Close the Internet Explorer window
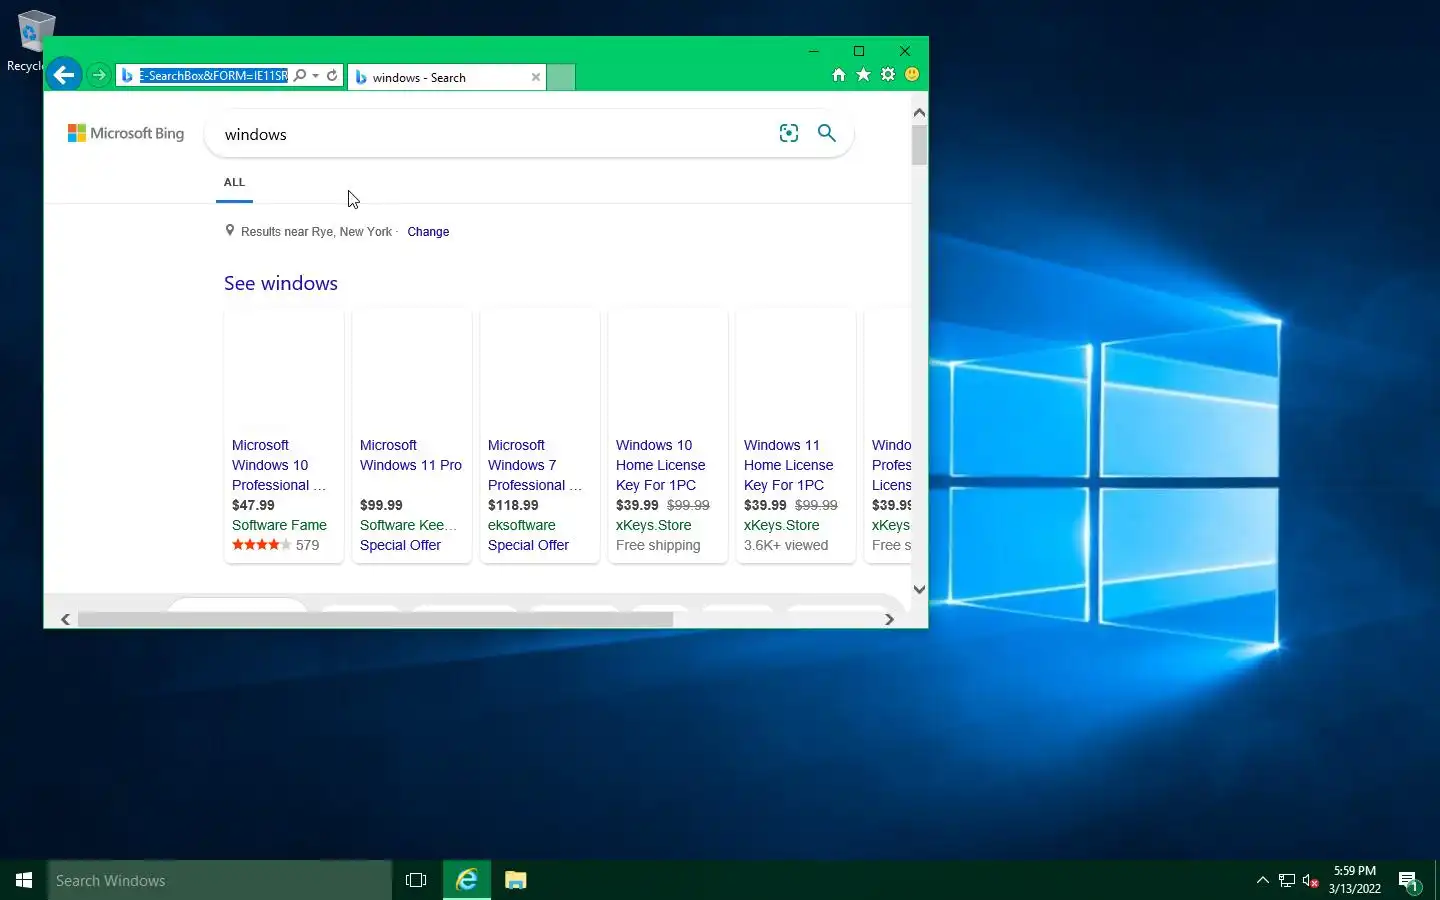Image resolution: width=1440 pixels, height=900 pixels. 905,51
